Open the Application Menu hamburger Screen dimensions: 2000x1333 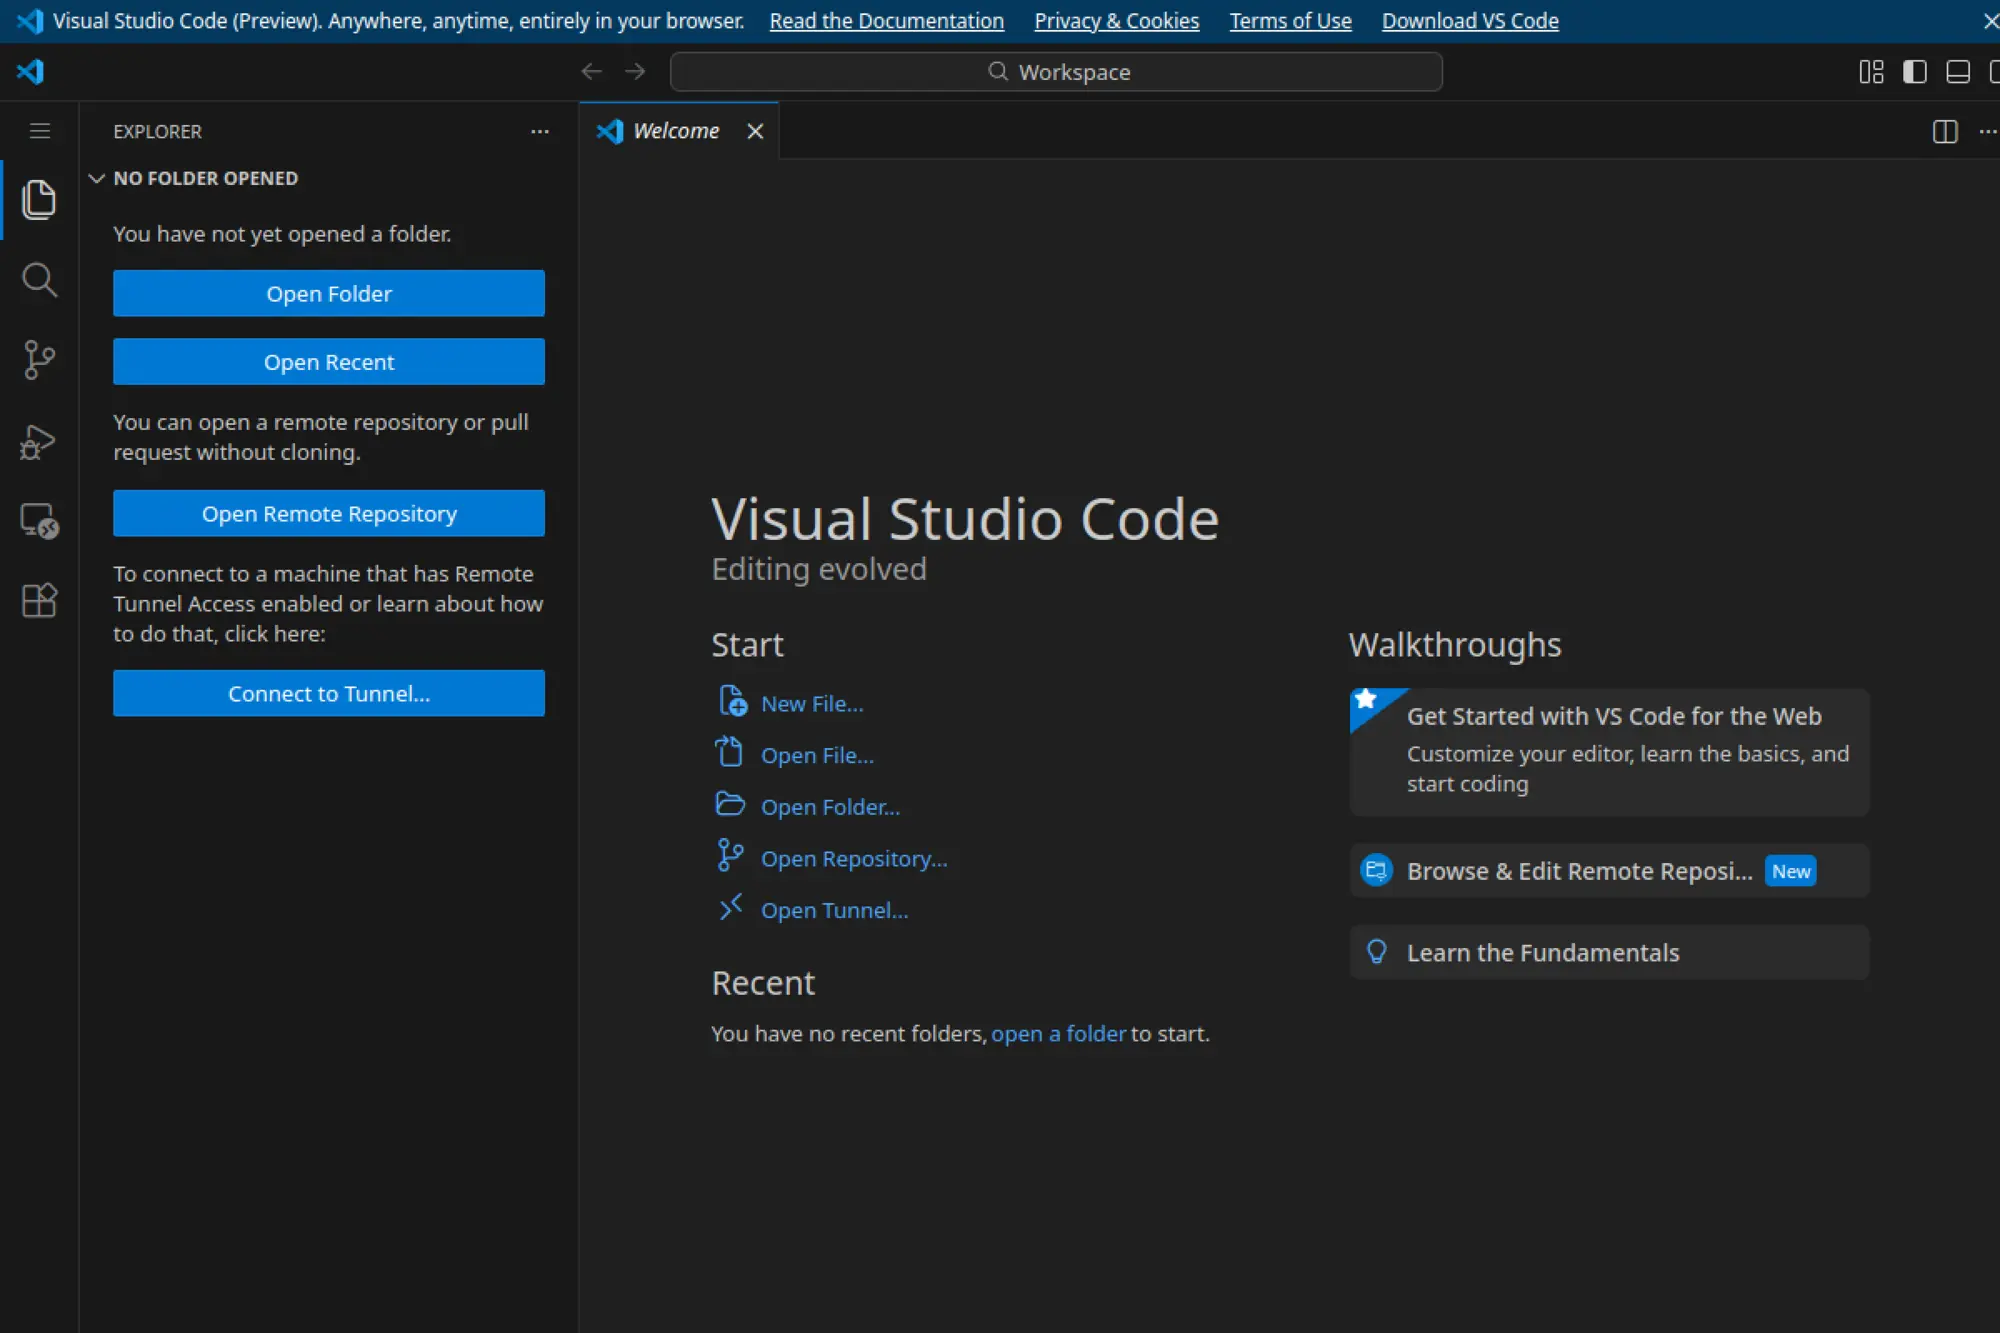[39, 131]
